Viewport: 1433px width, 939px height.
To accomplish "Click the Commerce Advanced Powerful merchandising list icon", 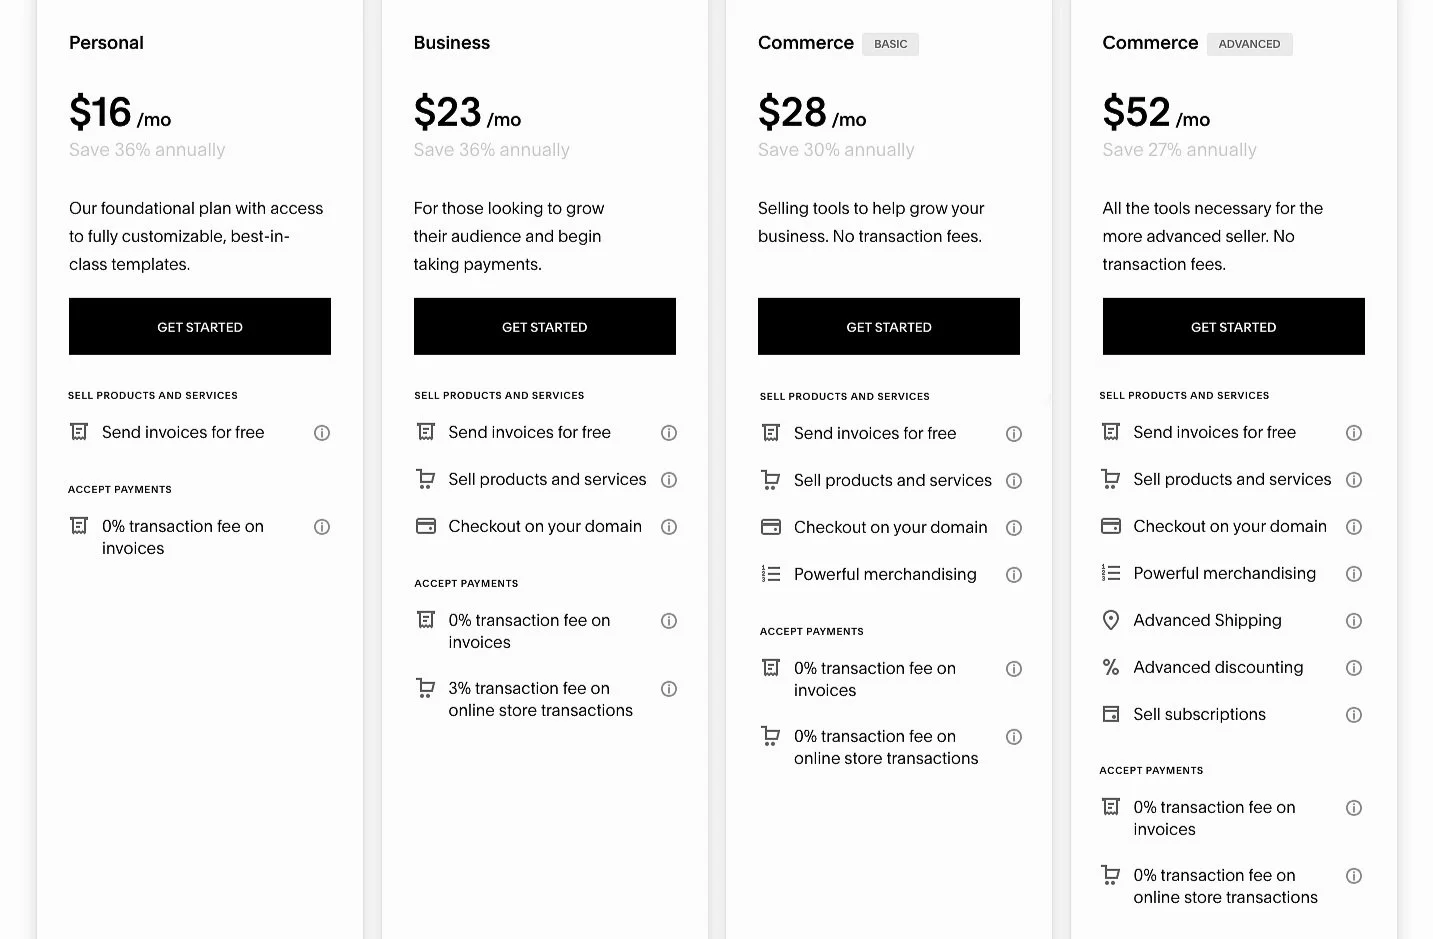I will tap(1110, 573).
